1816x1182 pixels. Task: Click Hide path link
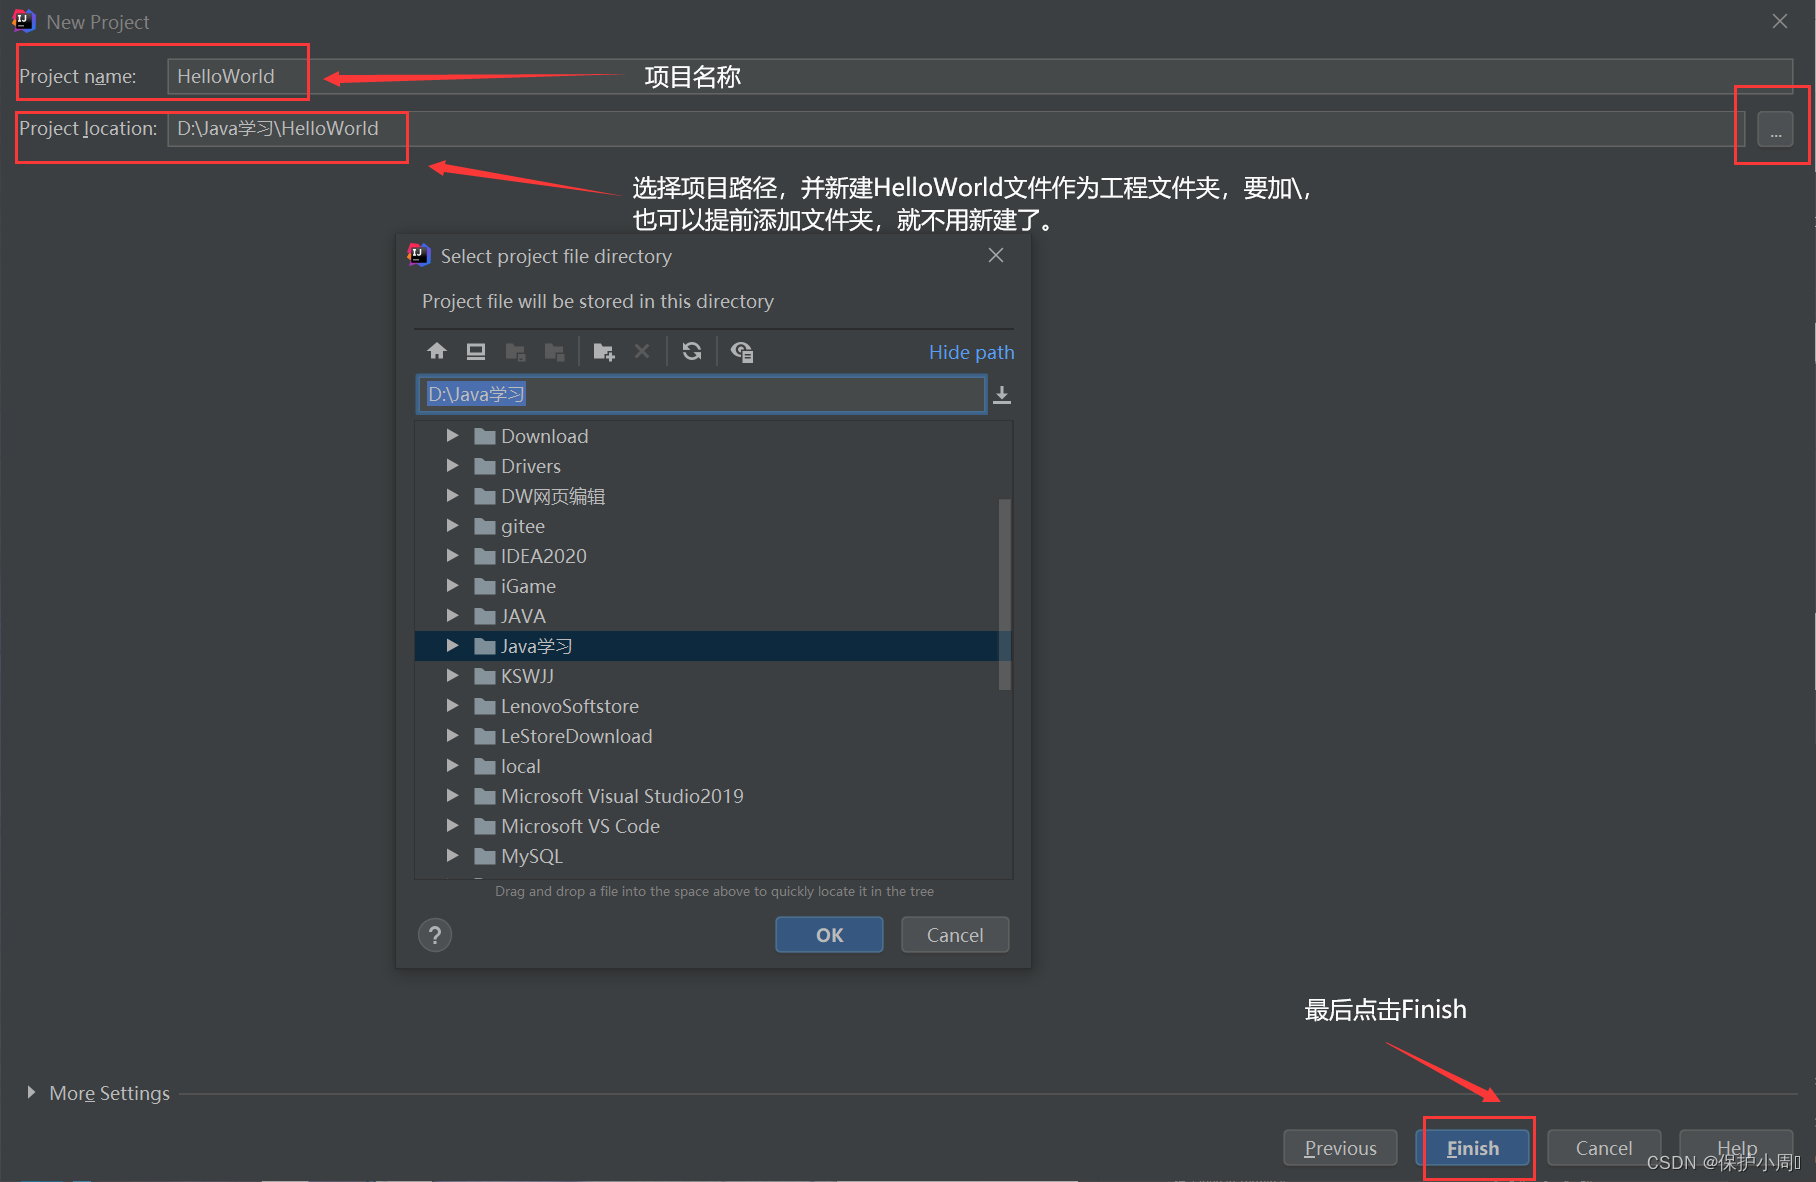click(971, 352)
